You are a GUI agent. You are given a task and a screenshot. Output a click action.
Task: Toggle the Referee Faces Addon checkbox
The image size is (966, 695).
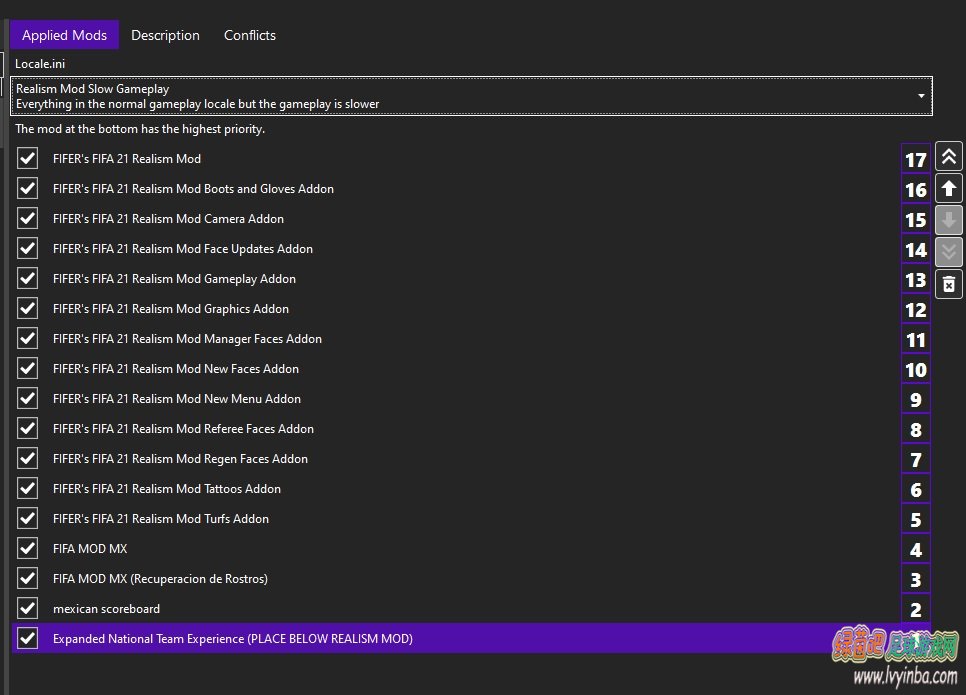pos(28,428)
